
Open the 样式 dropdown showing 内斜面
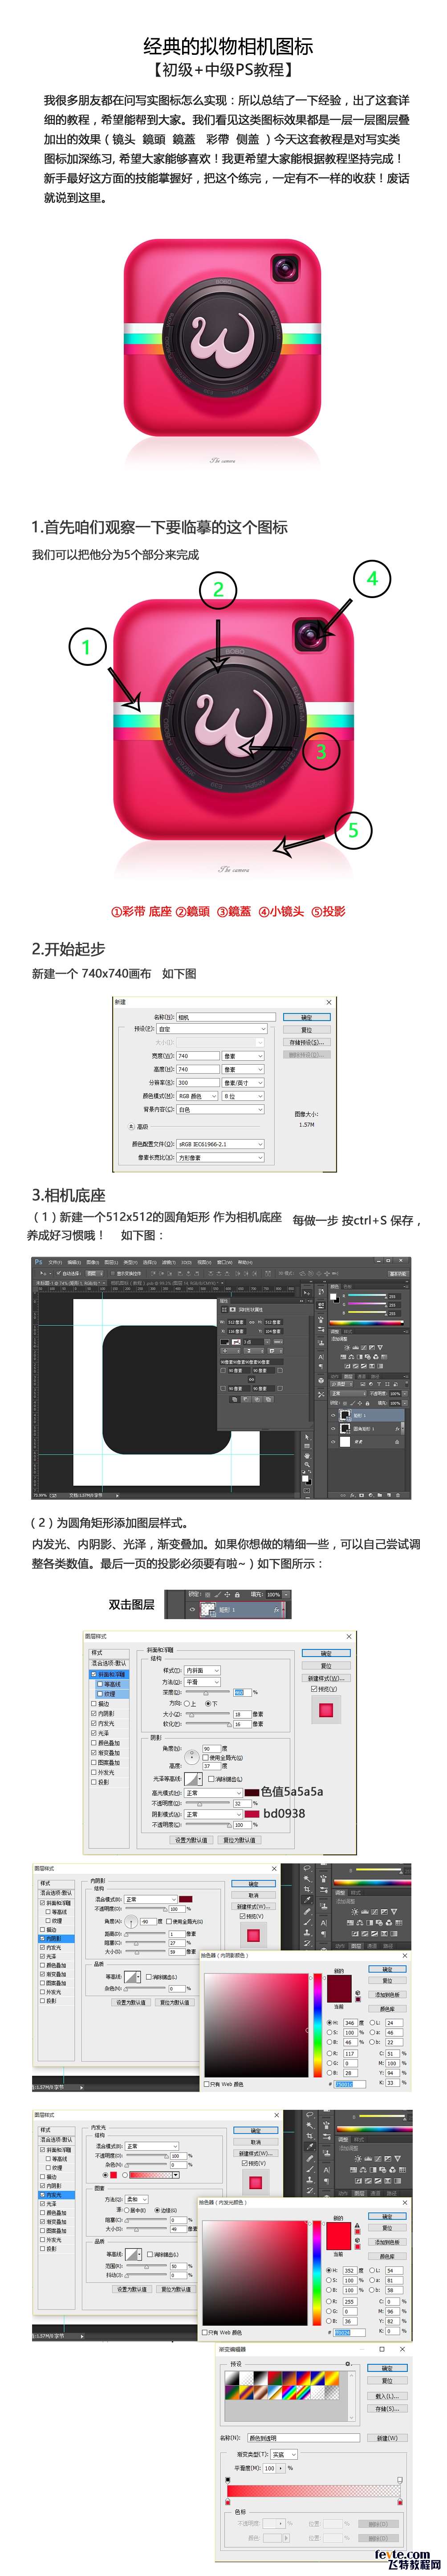203,1670
